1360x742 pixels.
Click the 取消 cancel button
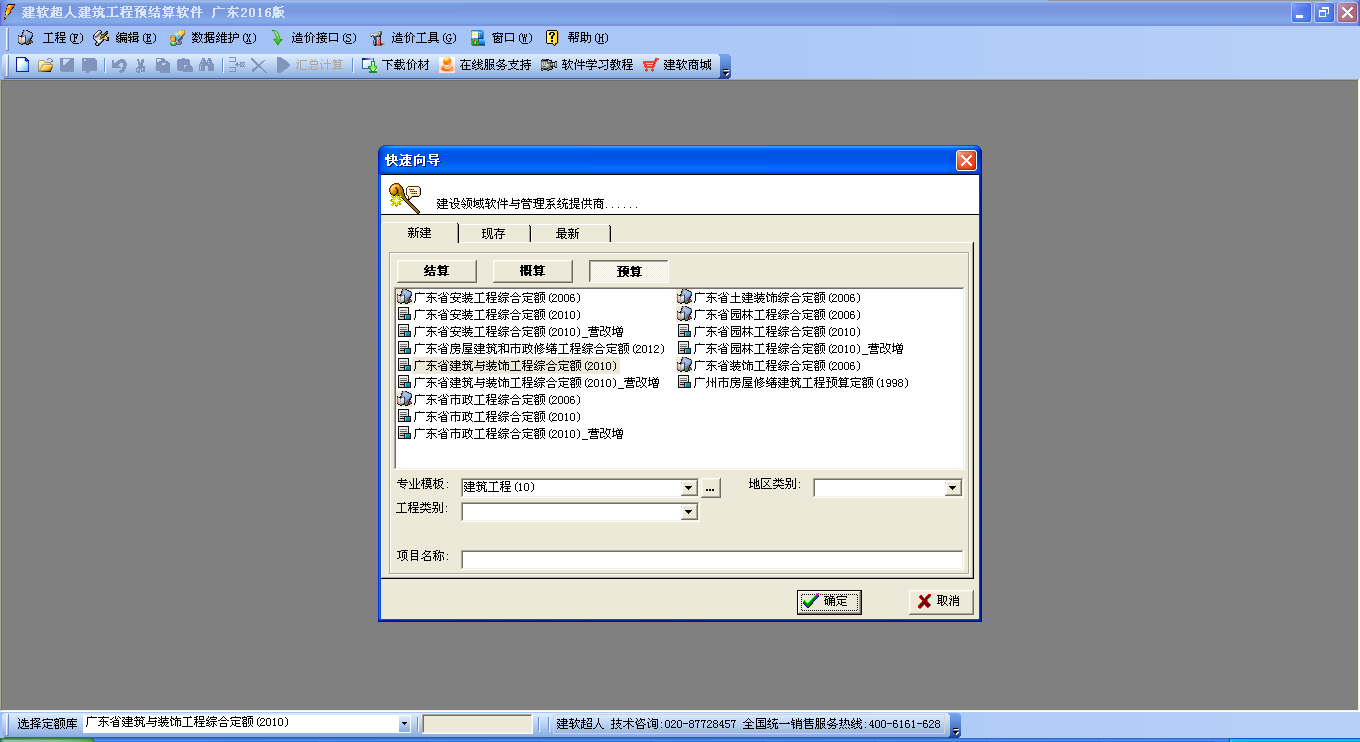coord(941,601)
